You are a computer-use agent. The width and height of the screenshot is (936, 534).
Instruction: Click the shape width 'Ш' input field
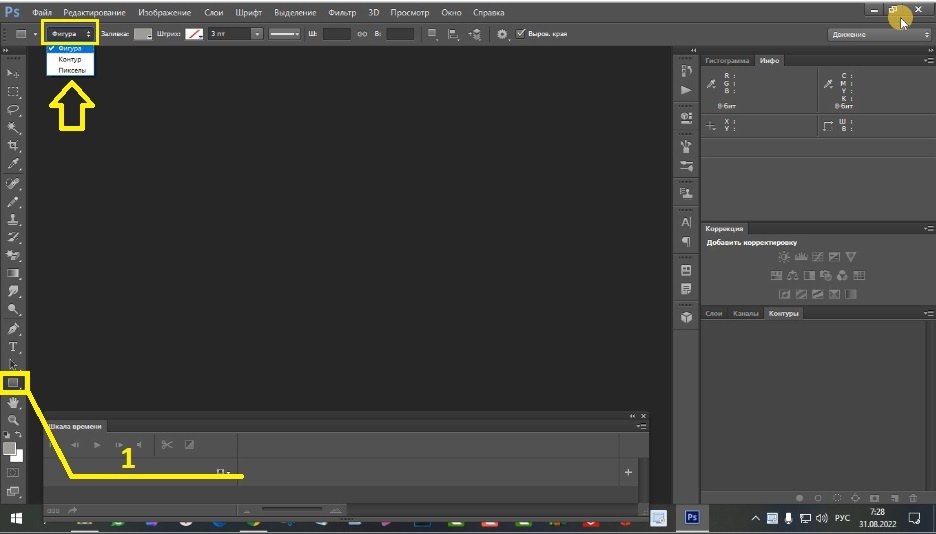[337, 34]
